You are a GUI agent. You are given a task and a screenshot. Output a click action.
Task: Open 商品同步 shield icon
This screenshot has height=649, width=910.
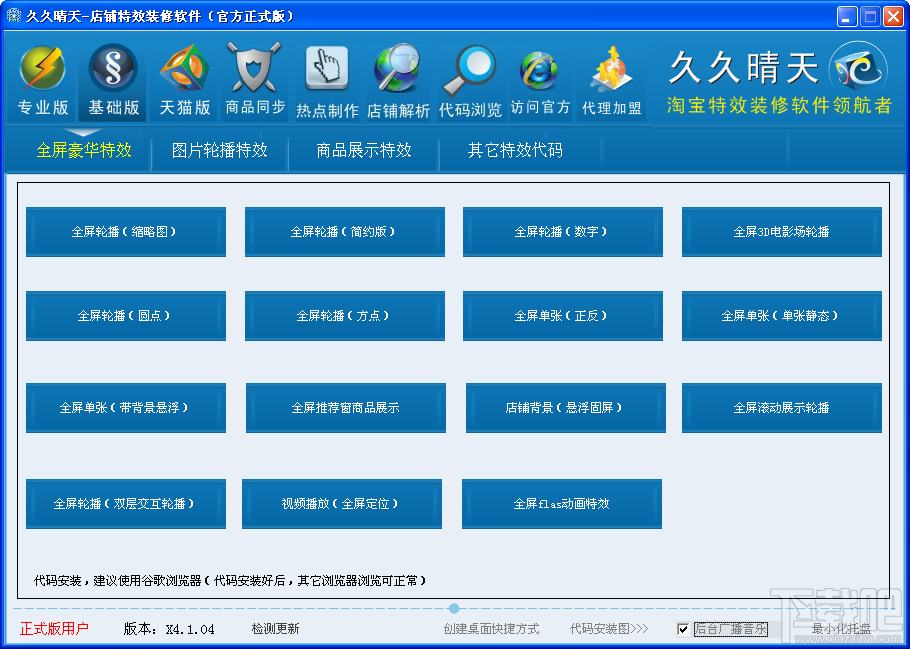254,67
